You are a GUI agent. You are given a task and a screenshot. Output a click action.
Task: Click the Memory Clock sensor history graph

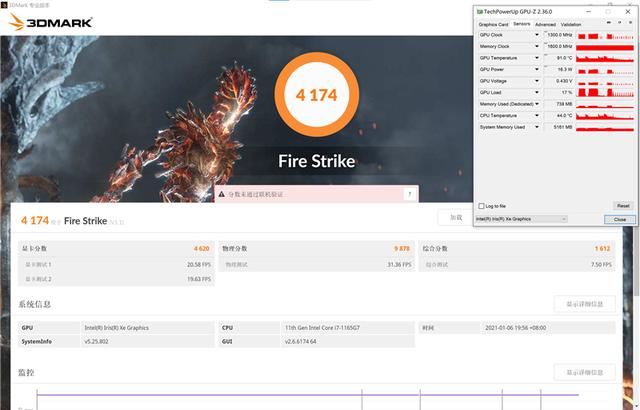tap(605, 47)
